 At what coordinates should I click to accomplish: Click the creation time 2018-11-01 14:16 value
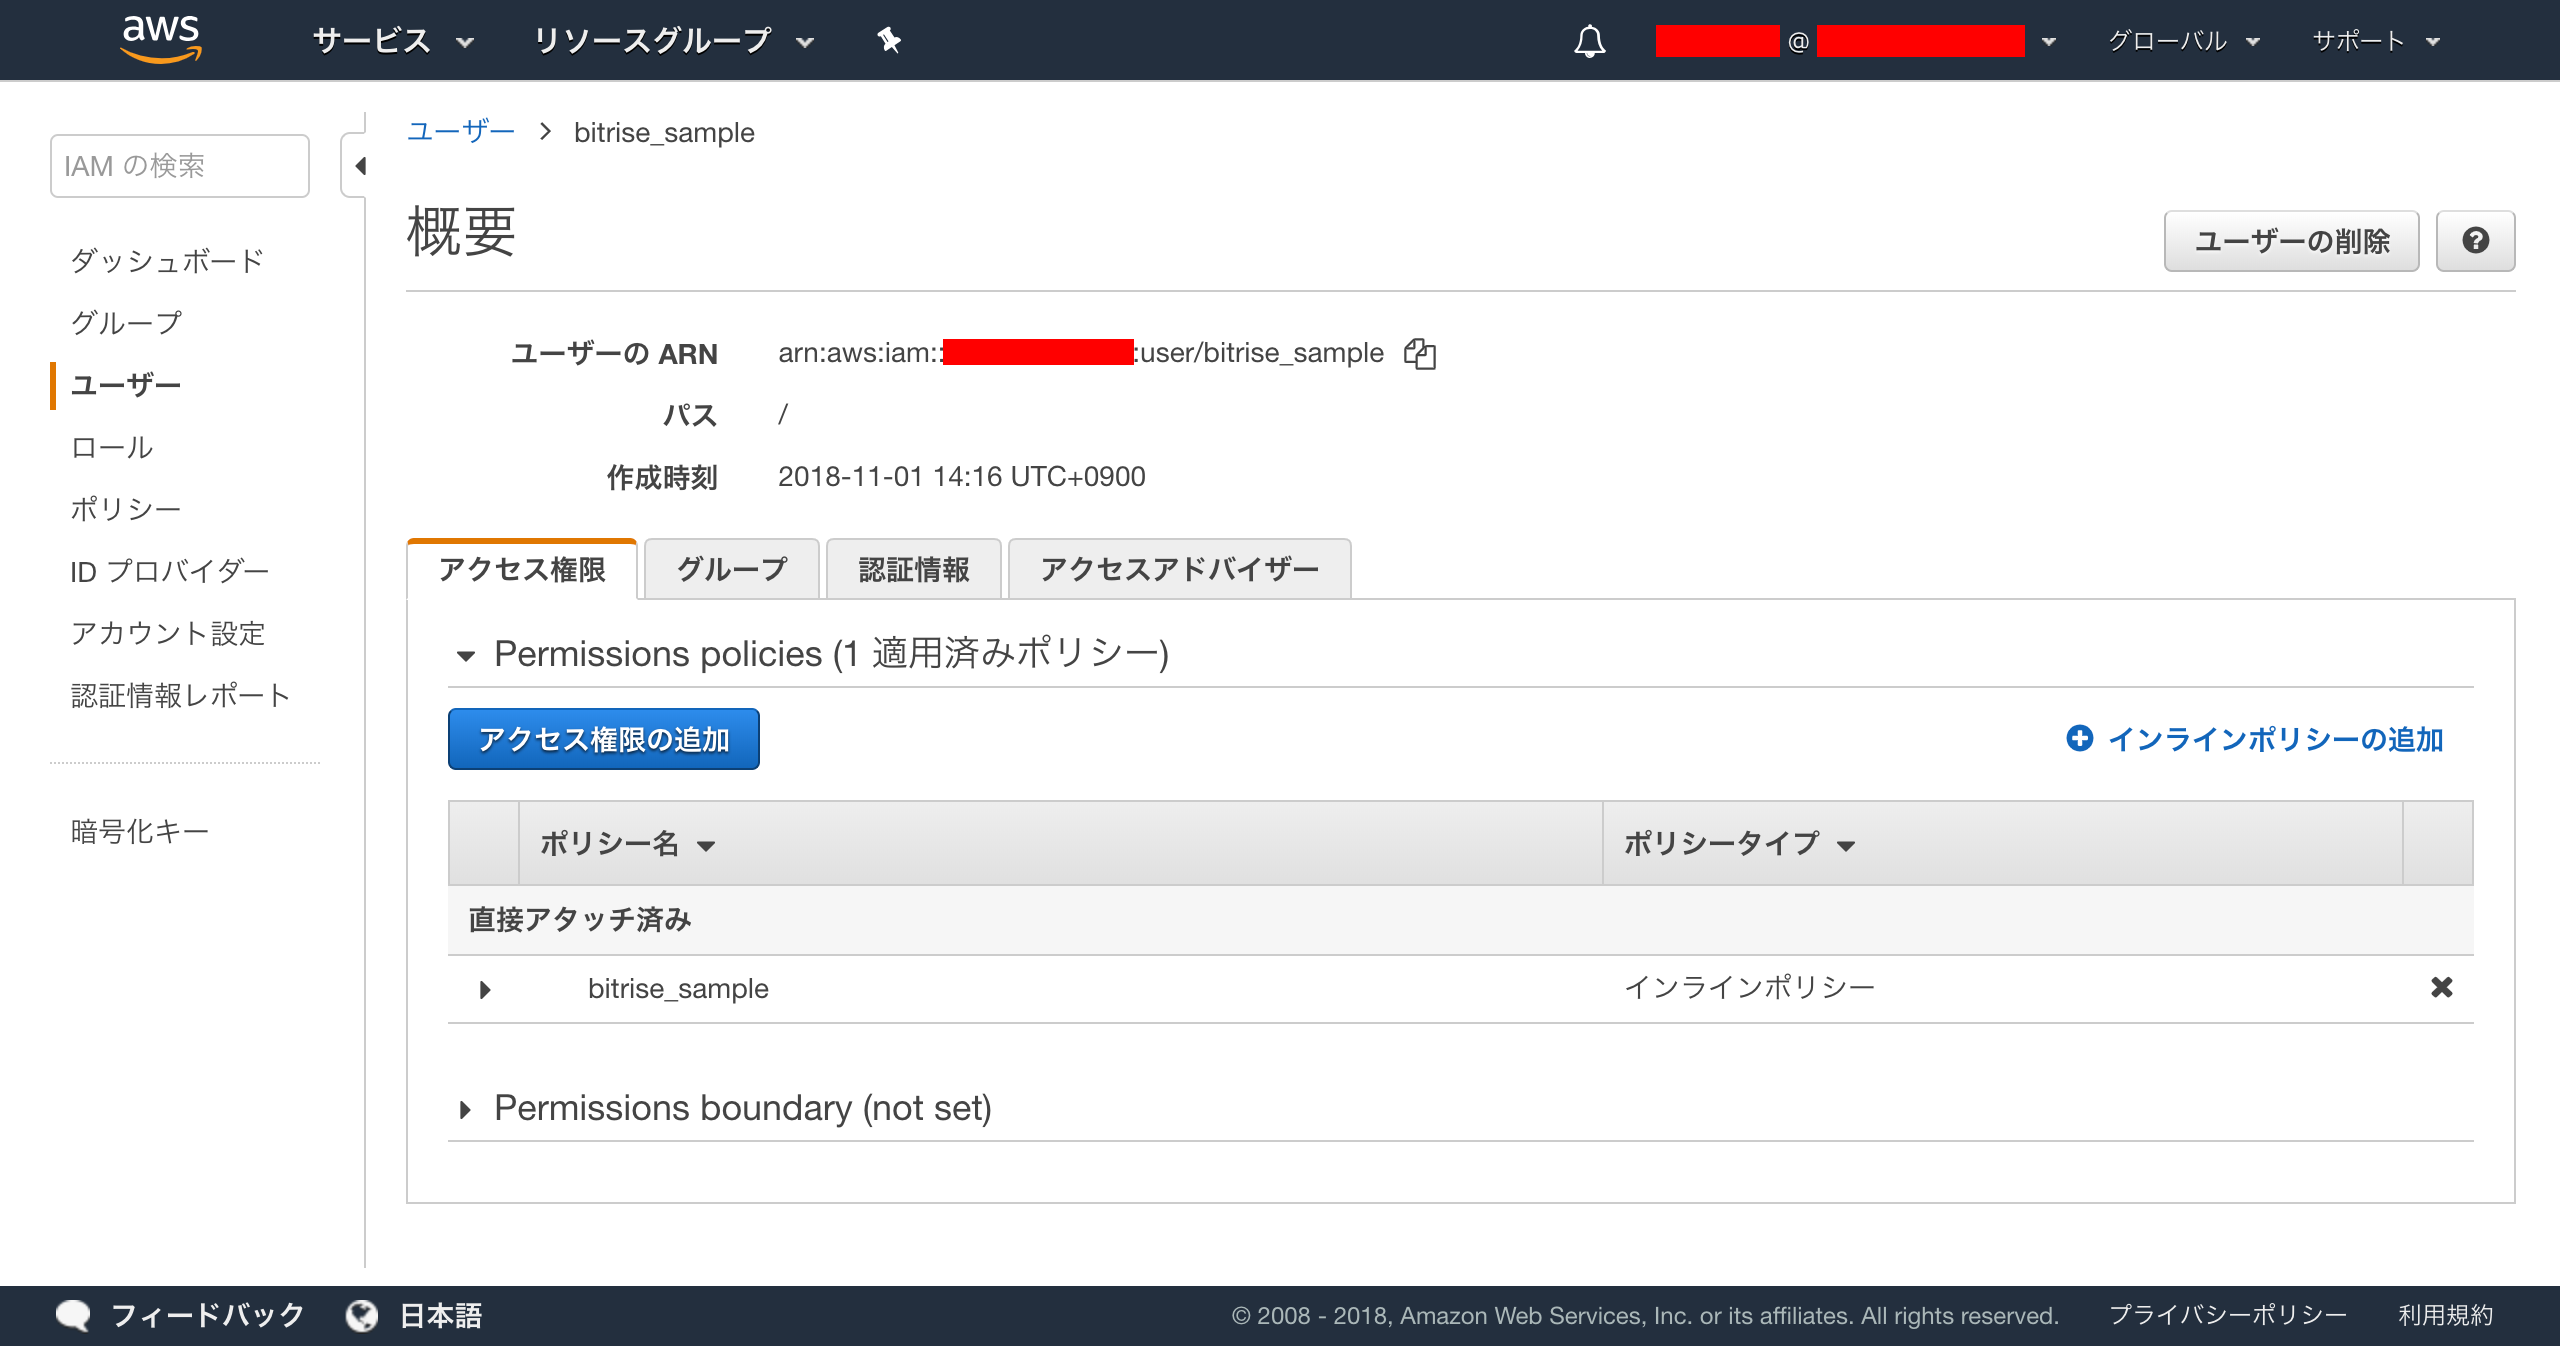[x=962, y=476]
